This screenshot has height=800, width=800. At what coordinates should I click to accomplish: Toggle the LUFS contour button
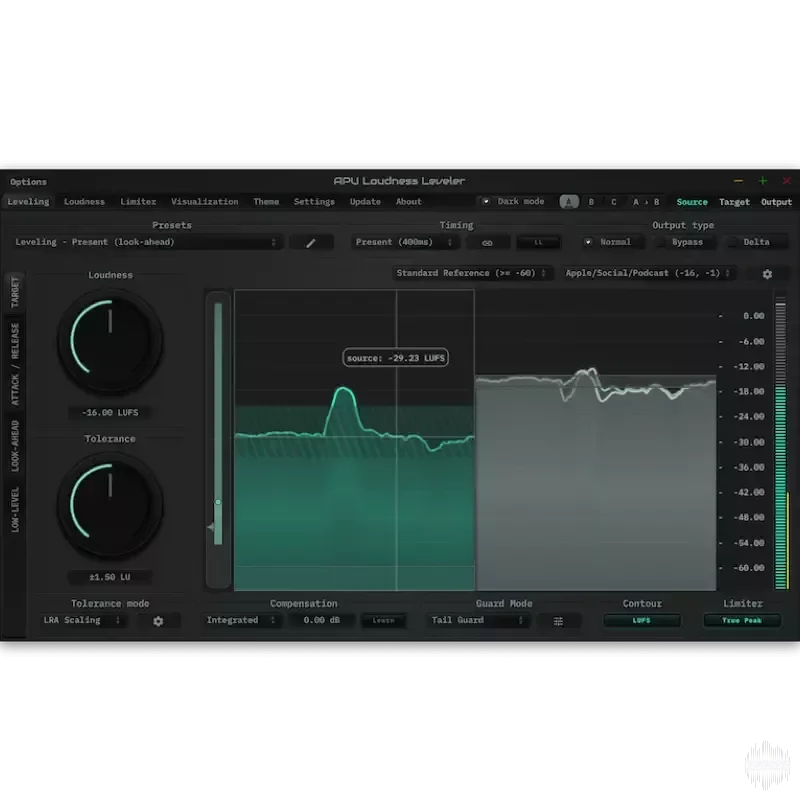point(642,620)
